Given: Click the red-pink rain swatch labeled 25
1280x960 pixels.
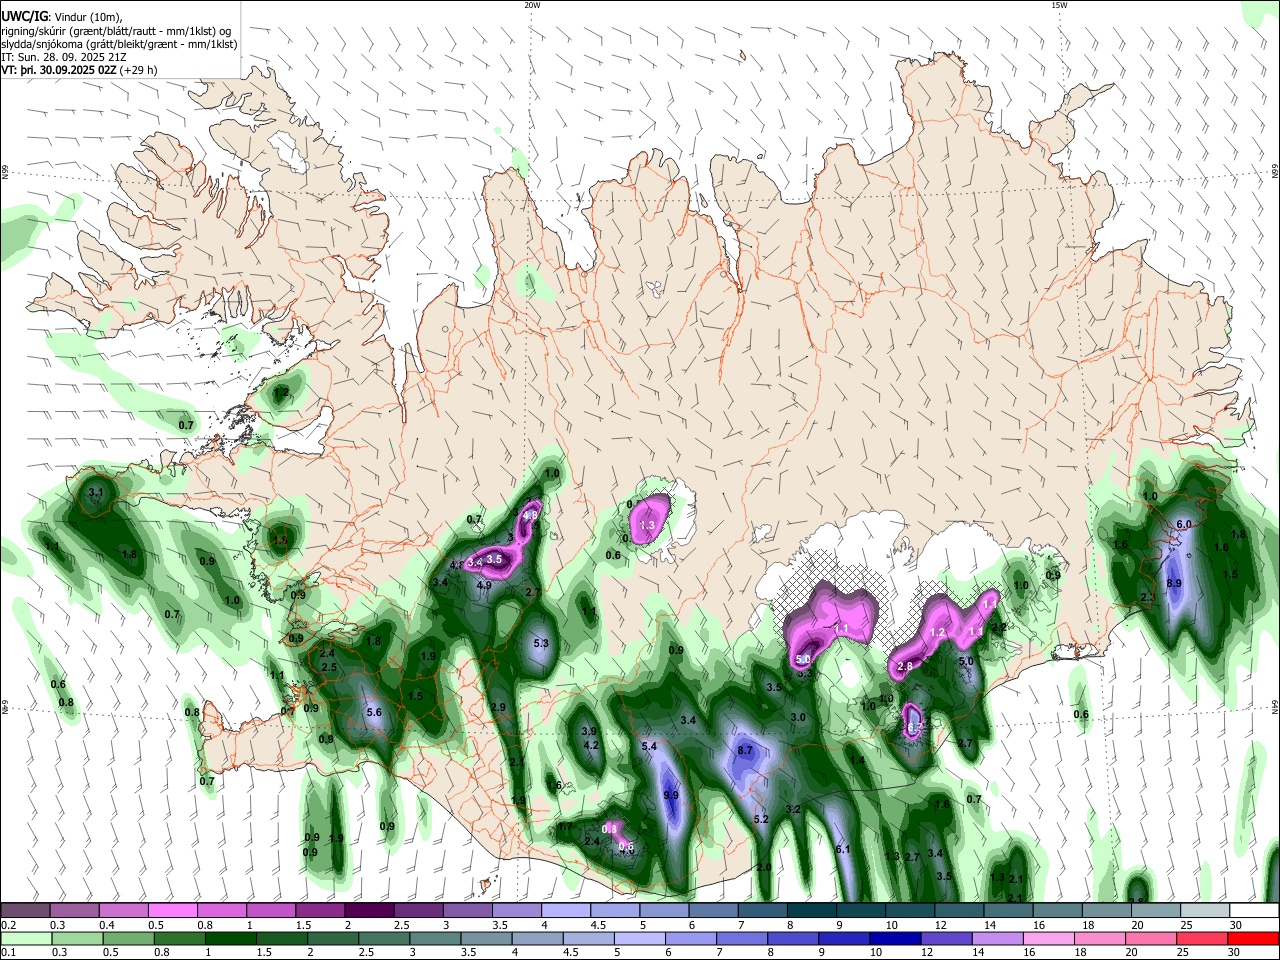Looking at the screenshot, I should tap(1202, 939).
